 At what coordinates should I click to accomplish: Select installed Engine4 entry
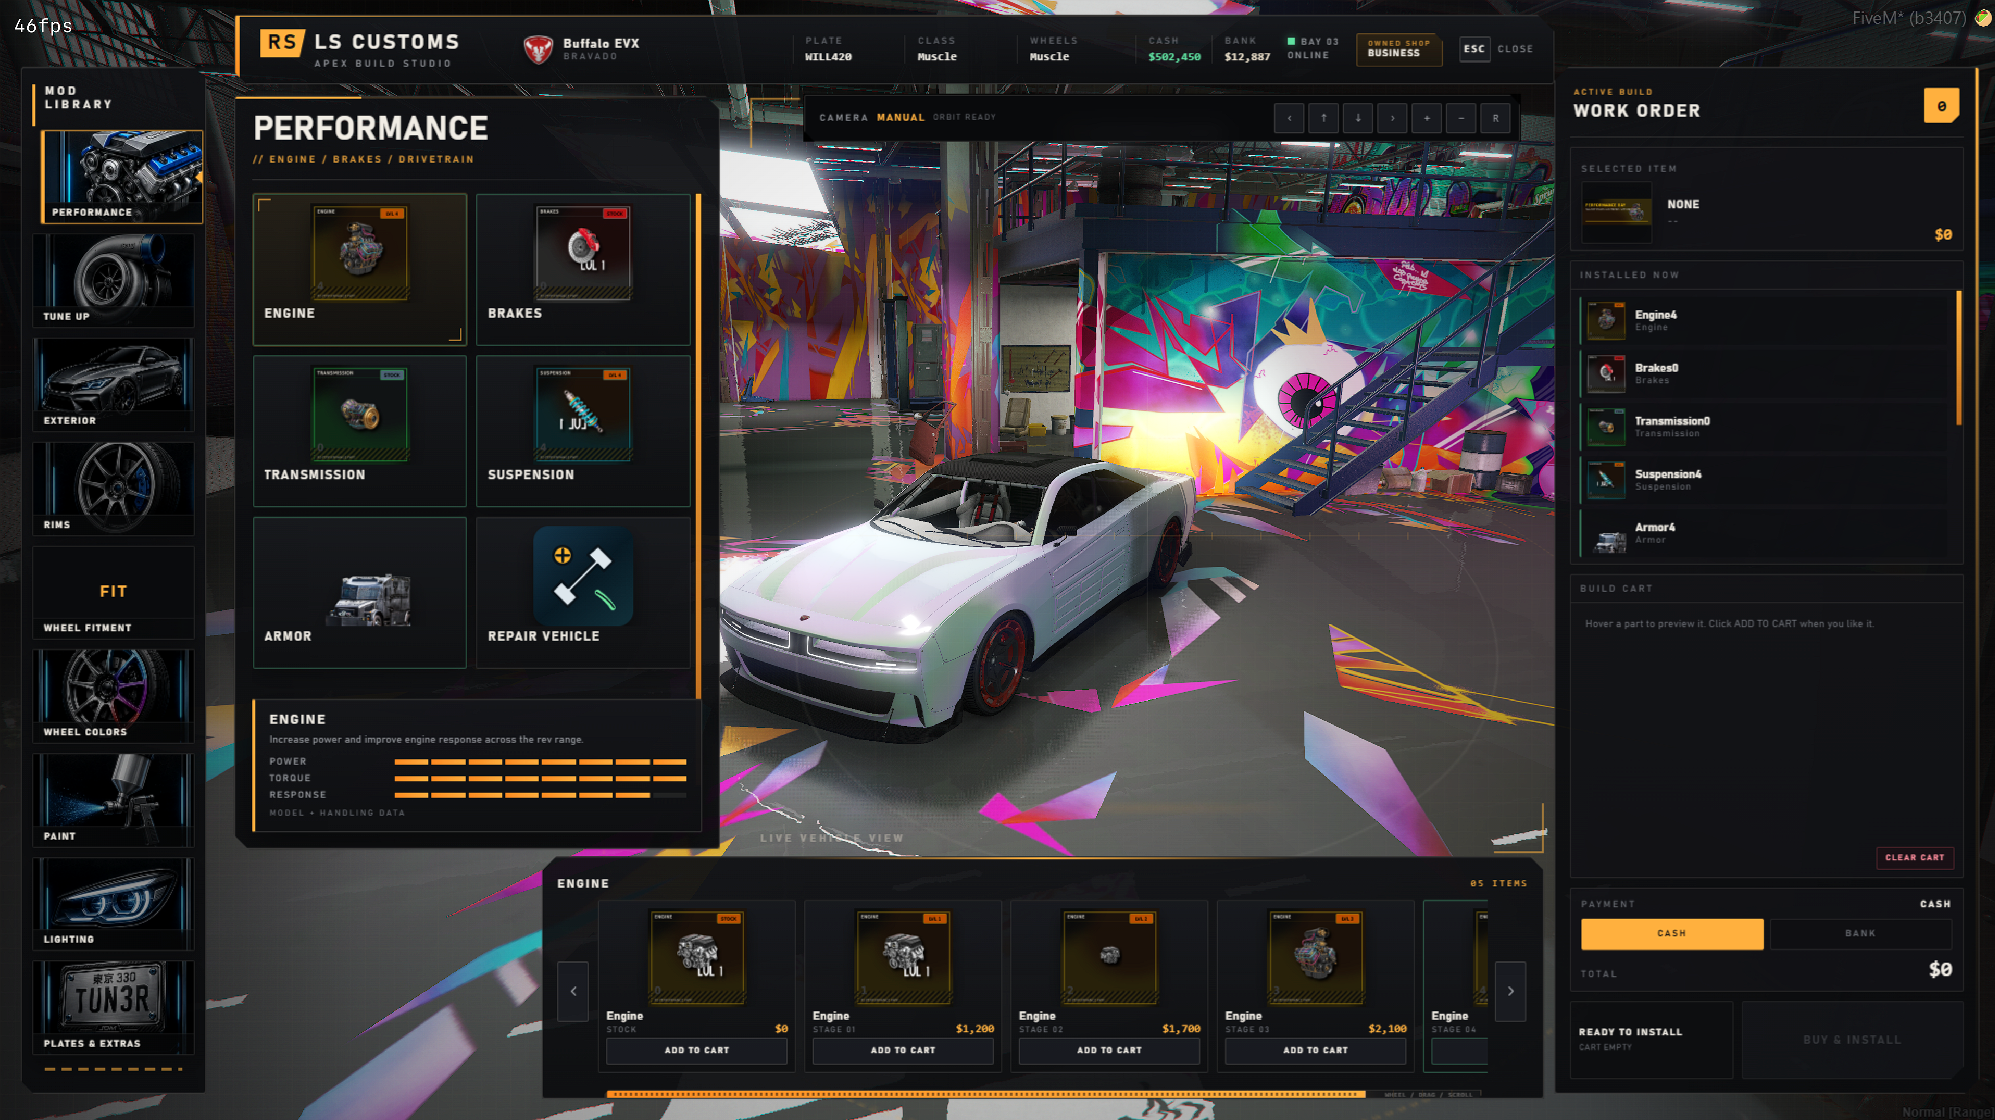tap(1765, 321)
